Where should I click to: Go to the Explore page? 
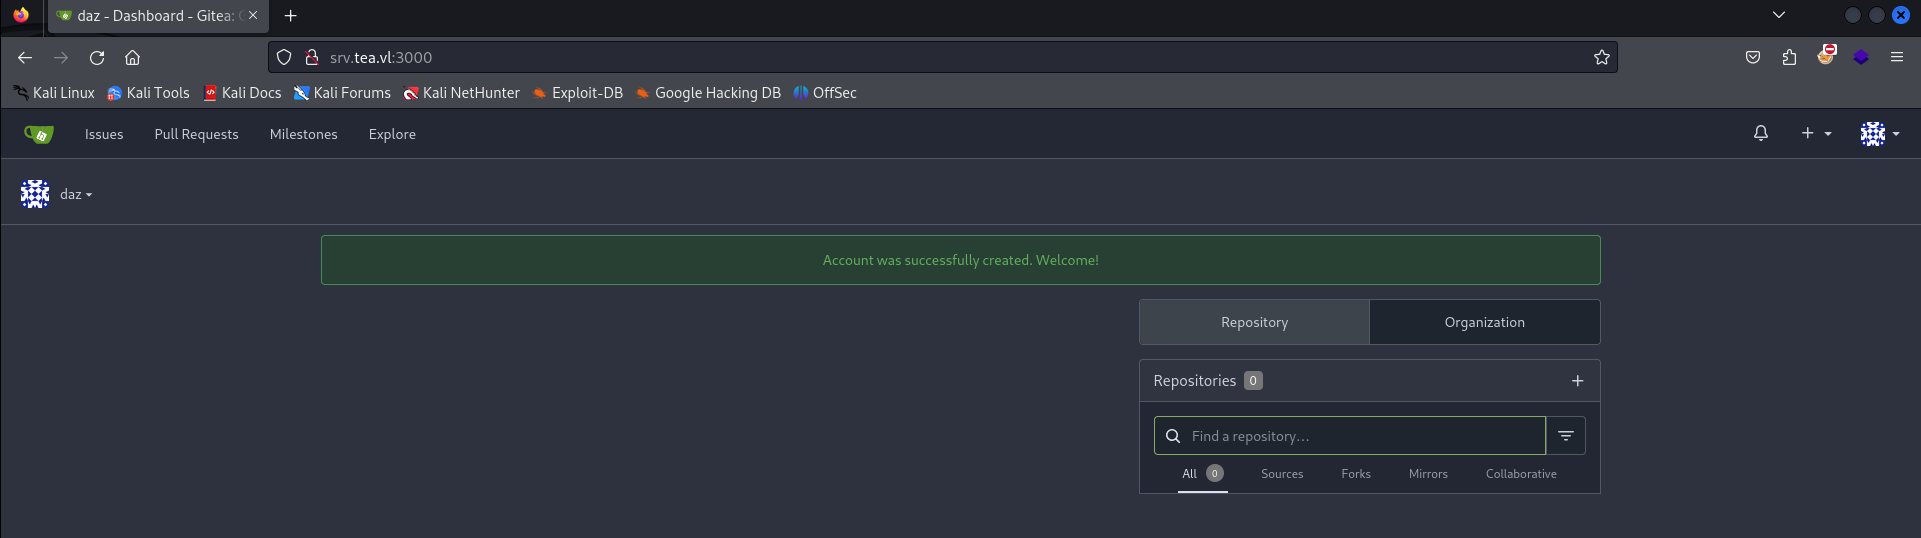coord(392,134)
